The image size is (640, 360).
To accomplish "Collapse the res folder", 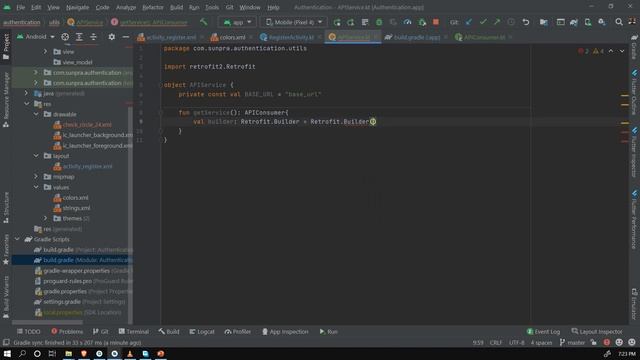I will pyautogui.click(x=27, y=104).
